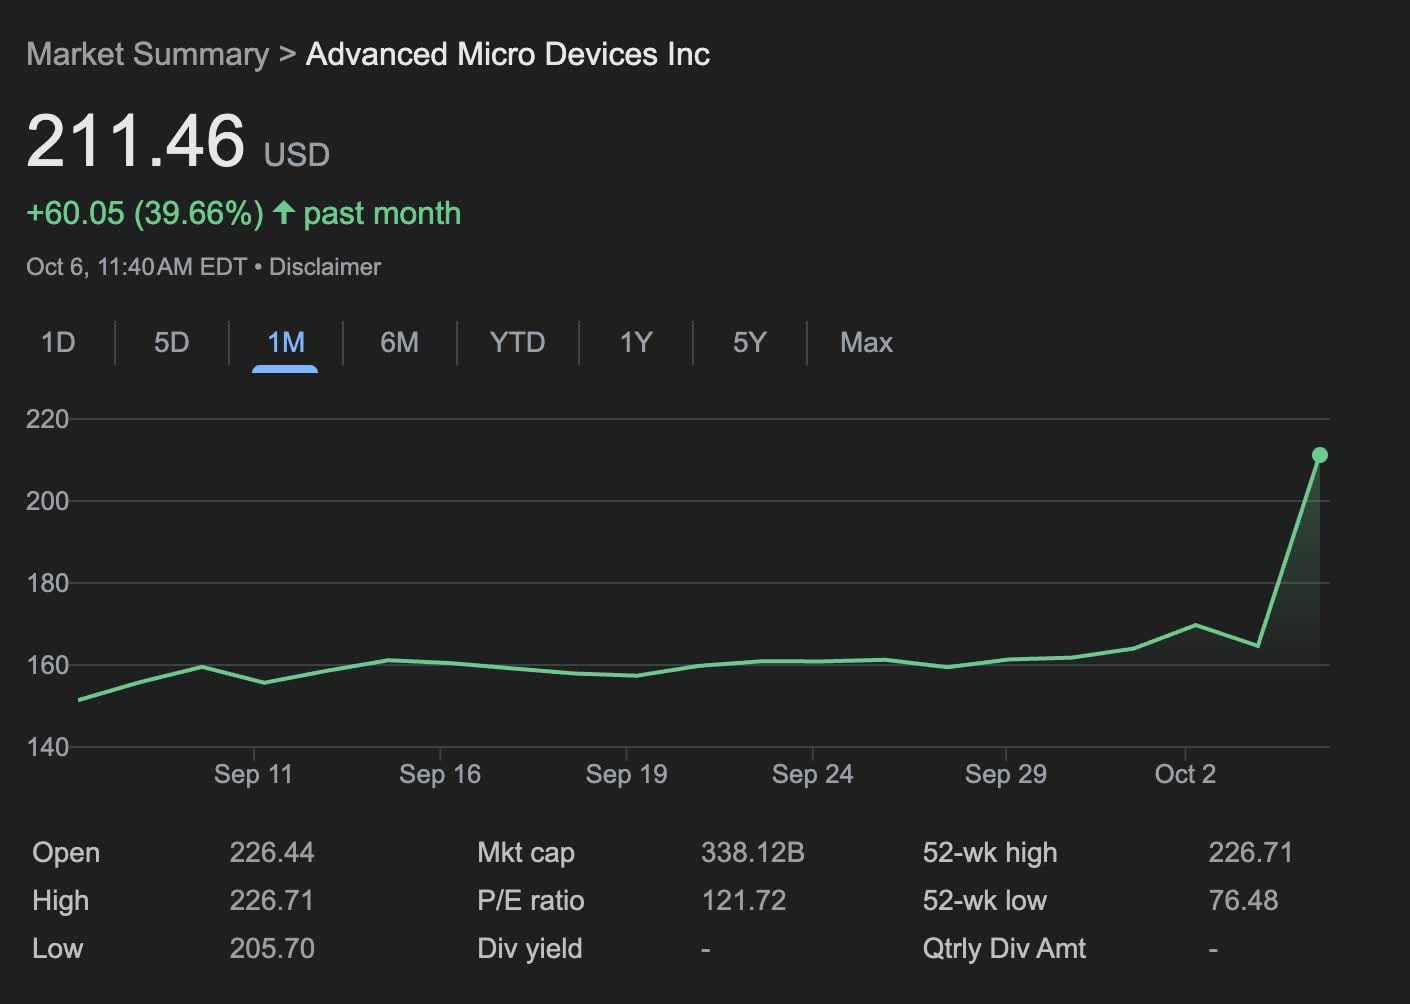Open the Disclaimer link
1410x1004 pixels.
click(325, 267)
